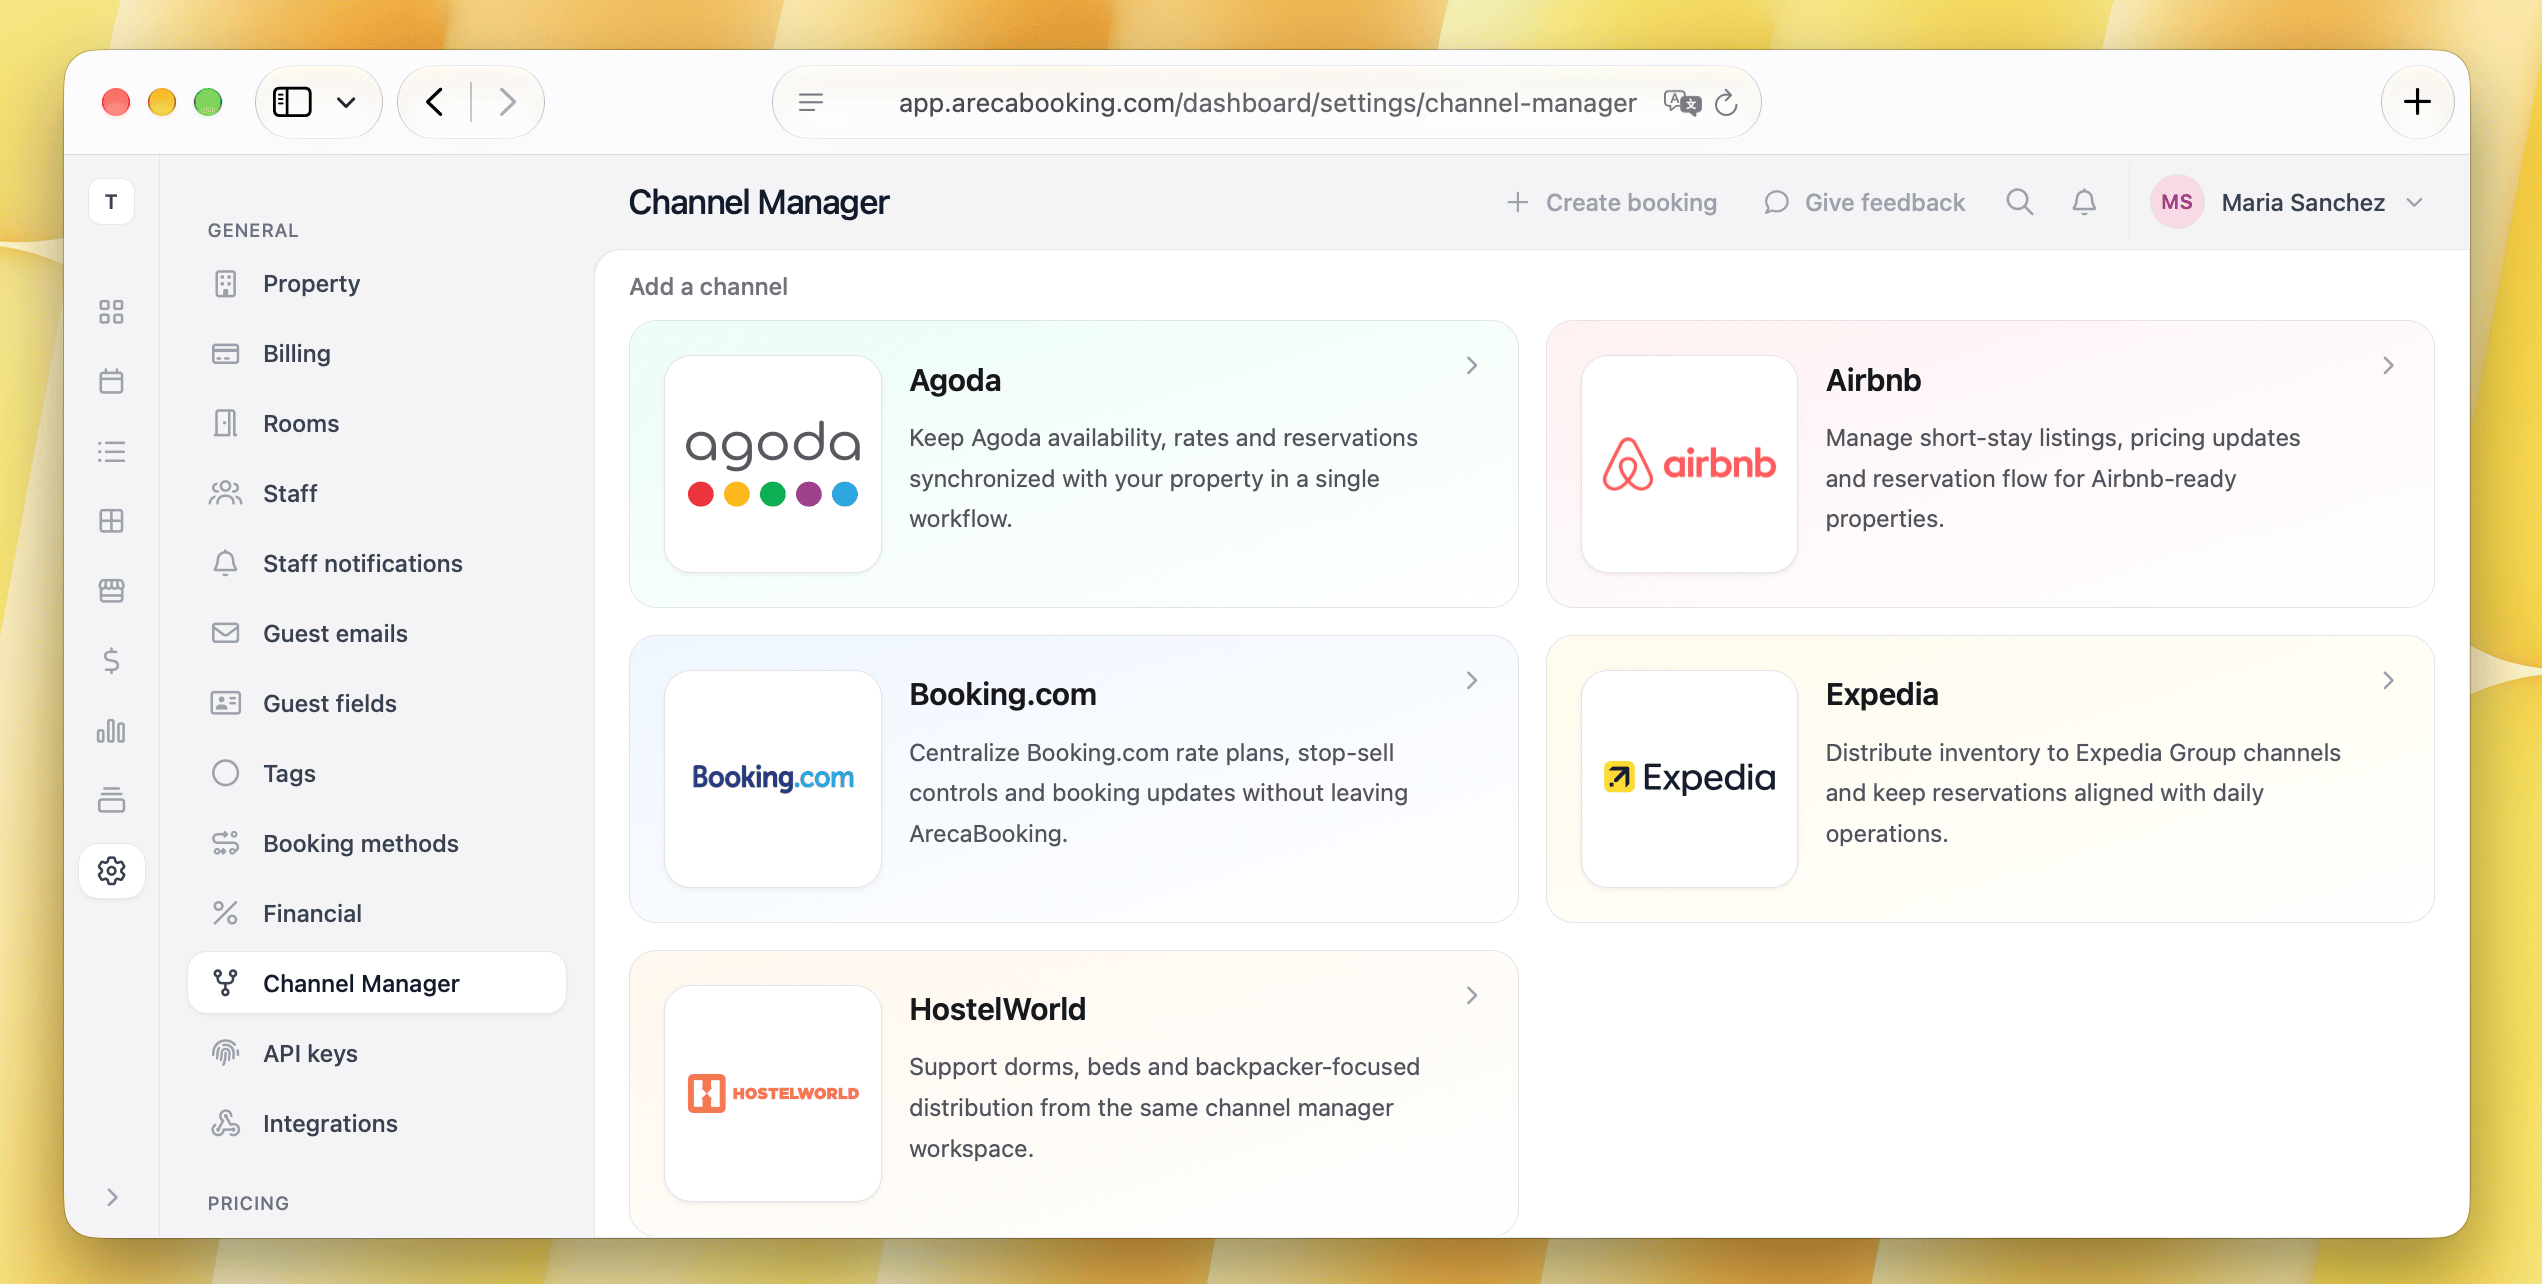This screenshot has width=2542, height=1284.
Task: Reload the page with refresh icon
Action: pos(1726,102)
